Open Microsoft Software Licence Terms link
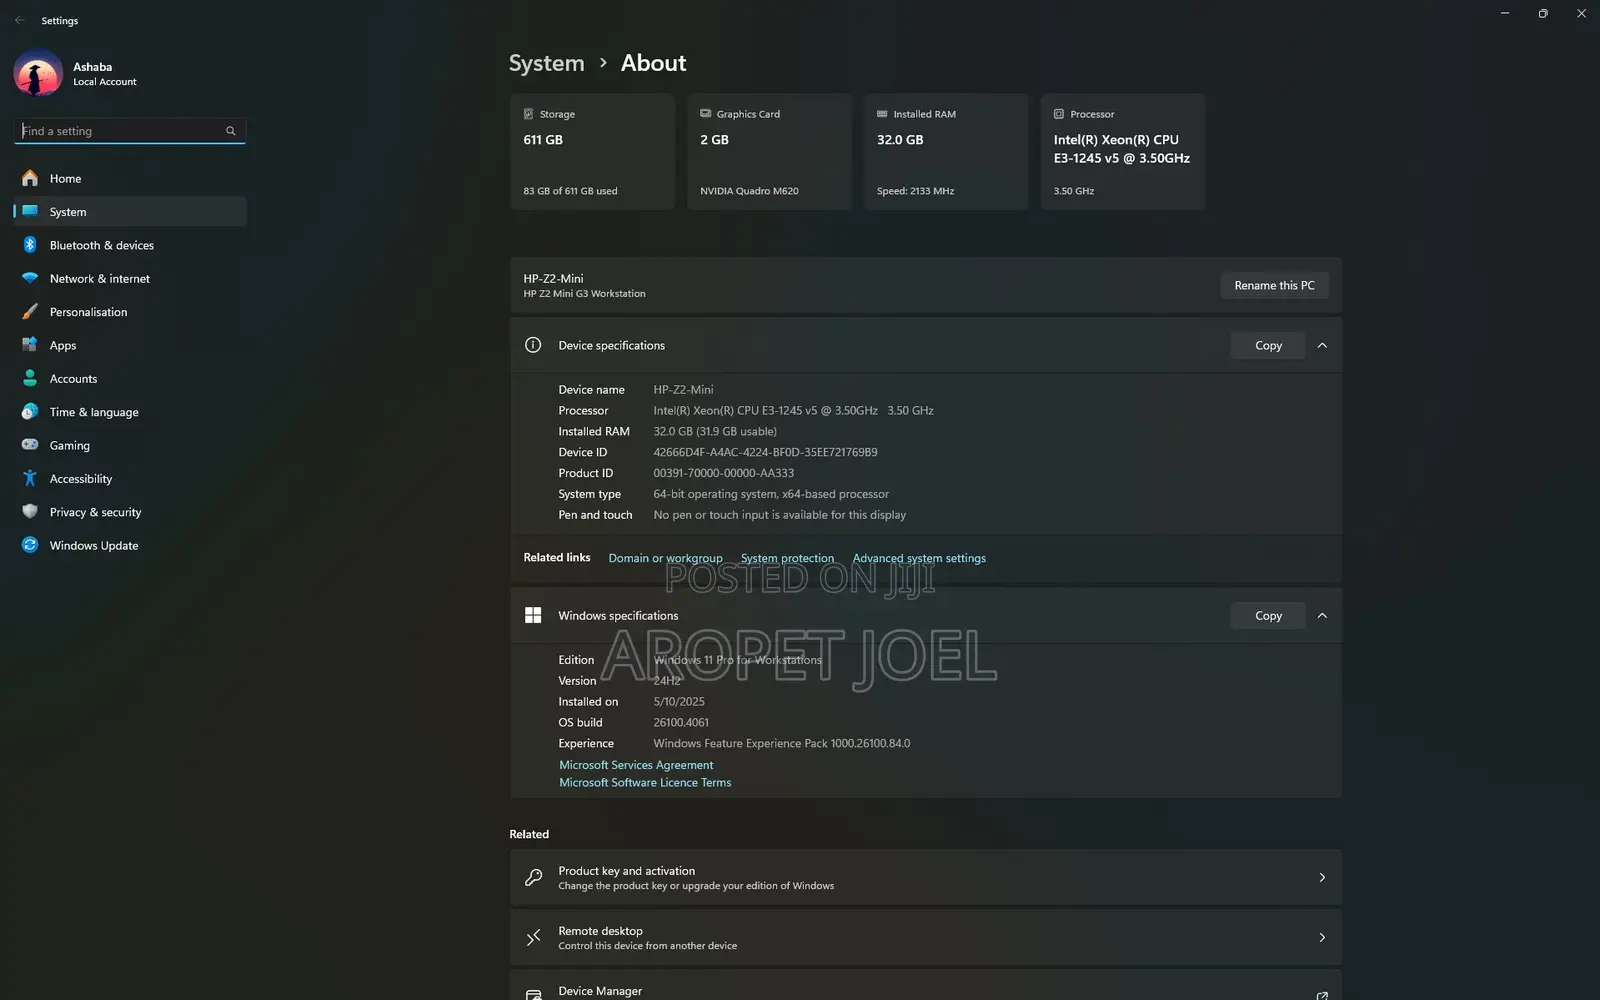Screen dimensions: 1600x1000 [645, 783]
